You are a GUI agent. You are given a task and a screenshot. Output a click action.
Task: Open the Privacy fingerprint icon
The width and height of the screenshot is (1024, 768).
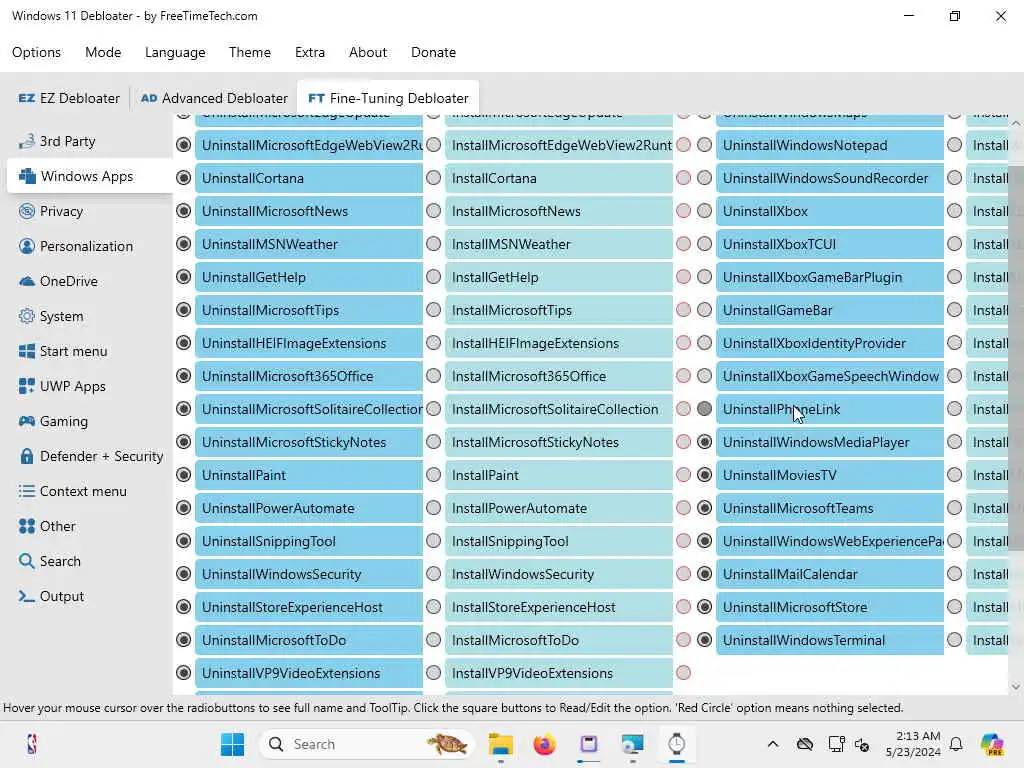coord(27,211)
